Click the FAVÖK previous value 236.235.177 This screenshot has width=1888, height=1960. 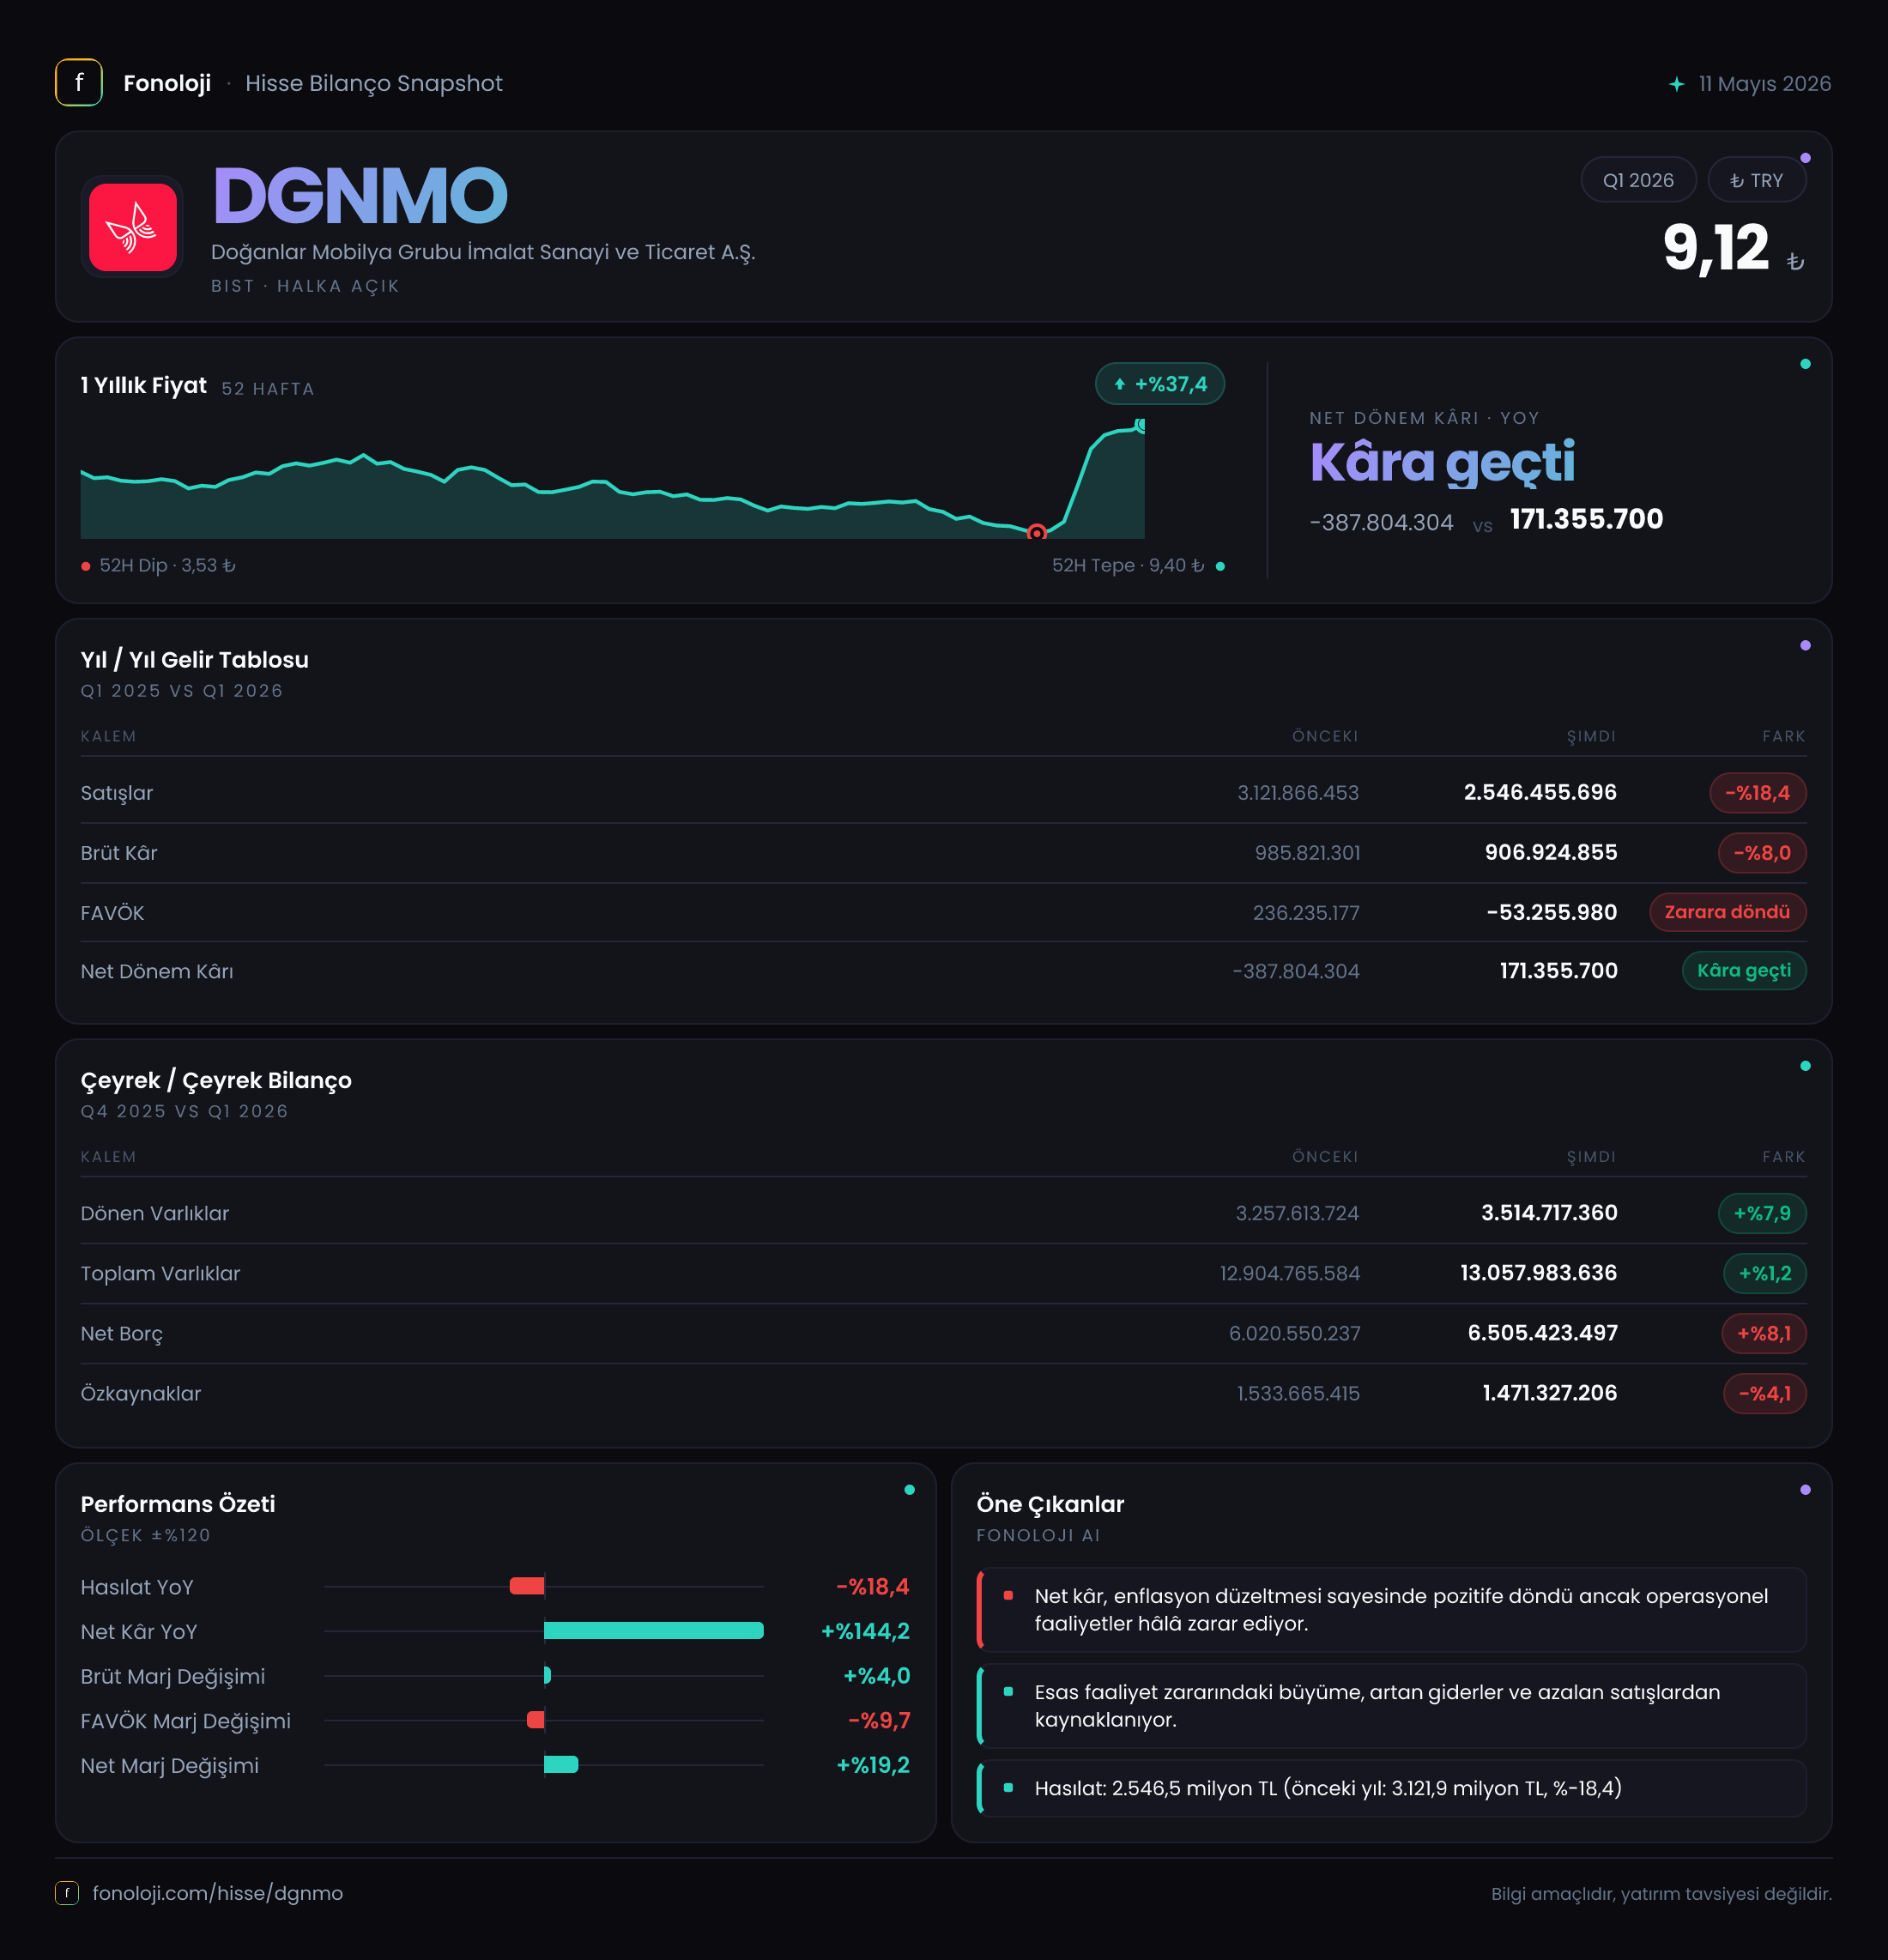tap(1306, 913)
